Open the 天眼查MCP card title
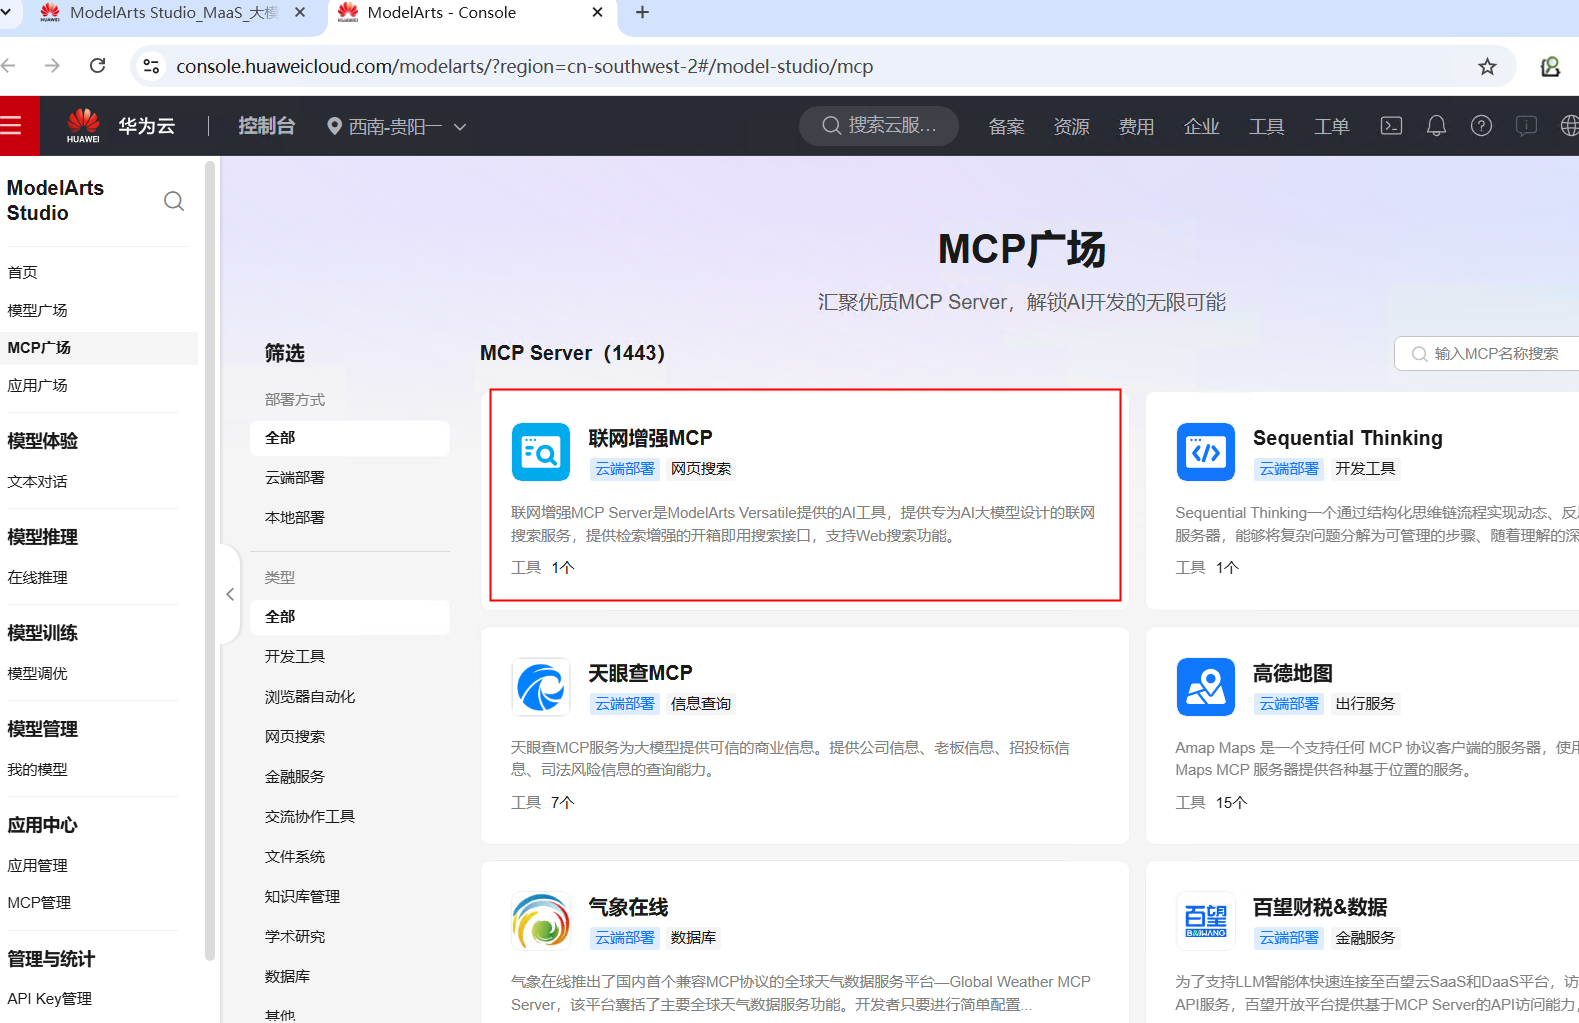This screenshot has width=1579, height=1023. click(640, 673)
